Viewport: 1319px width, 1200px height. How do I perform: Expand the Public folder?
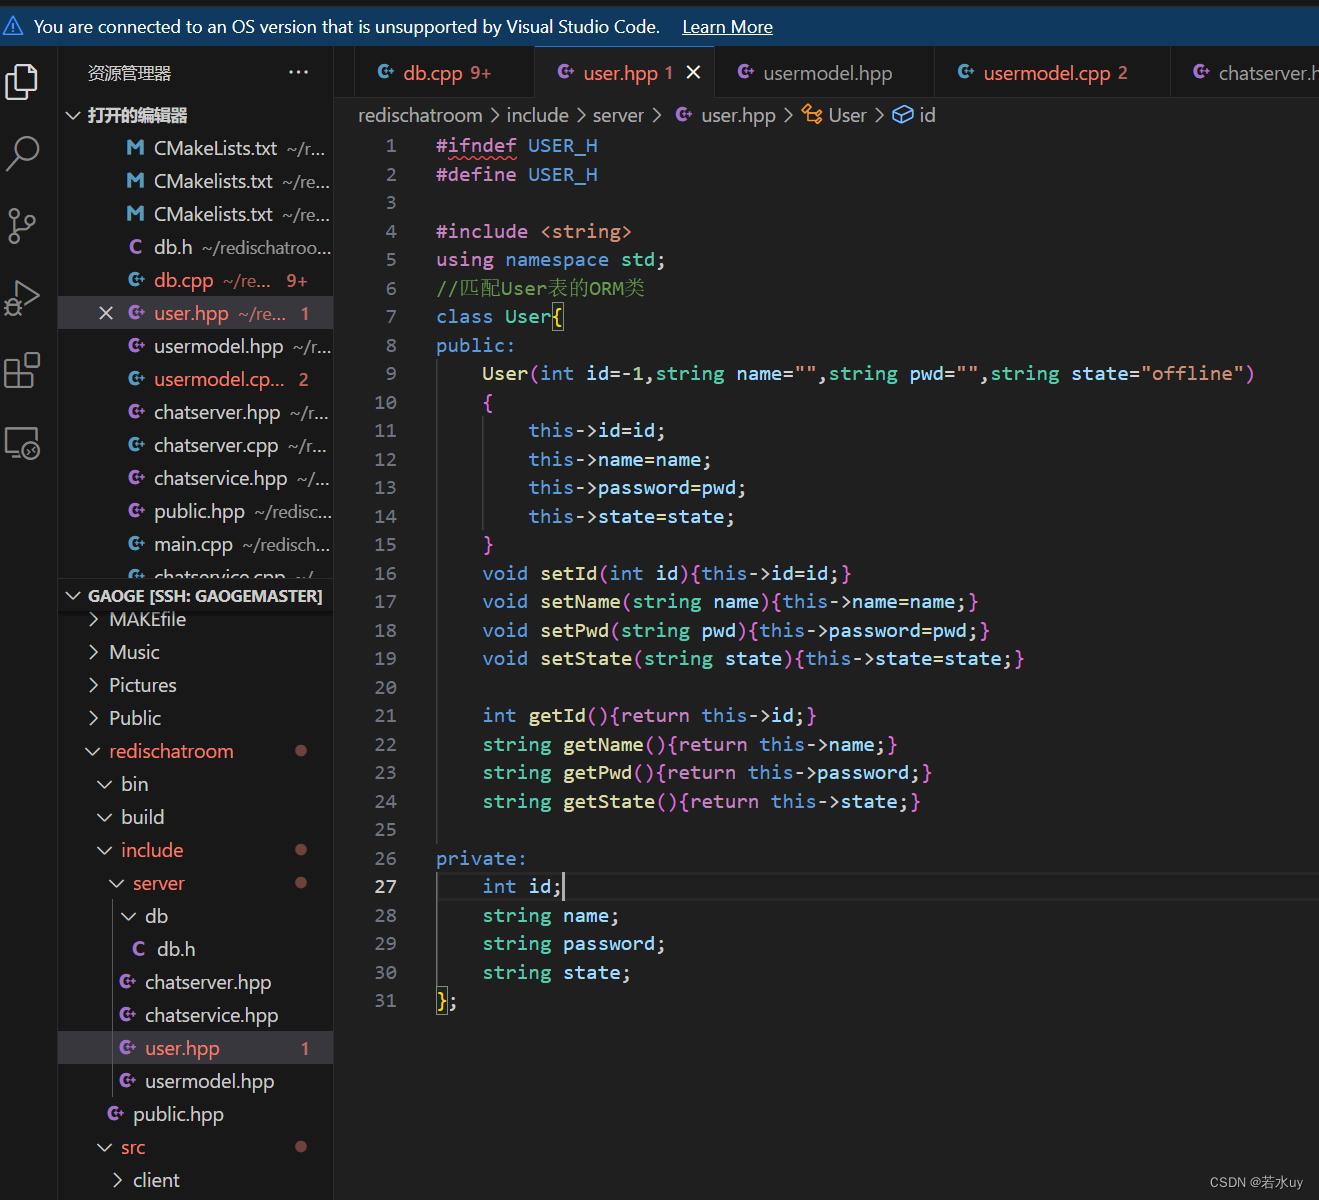[134, 718]
